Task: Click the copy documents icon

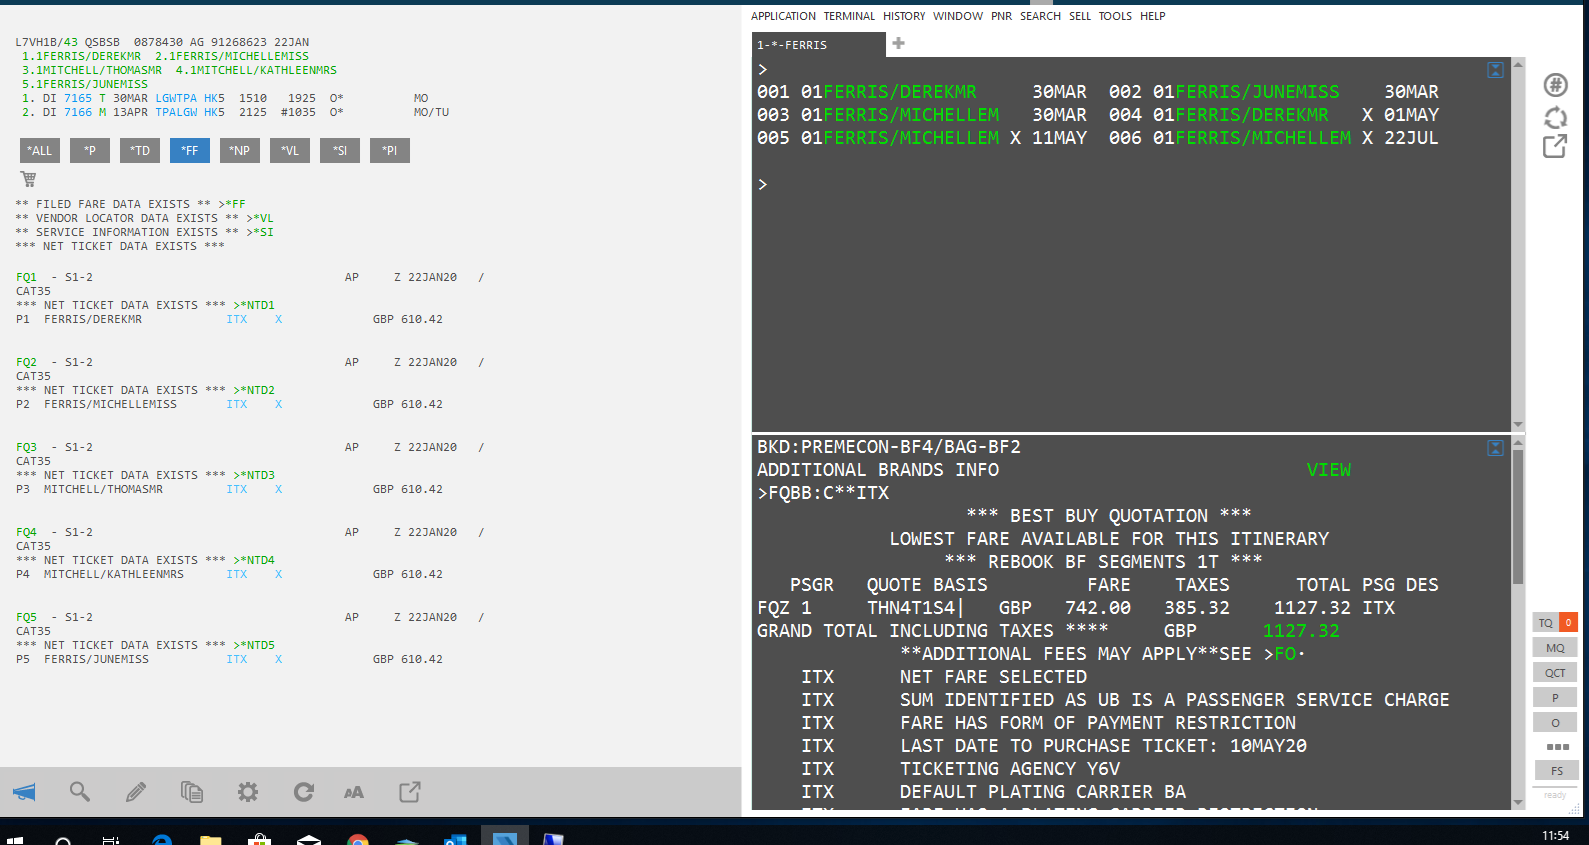Action: (192, 792)
